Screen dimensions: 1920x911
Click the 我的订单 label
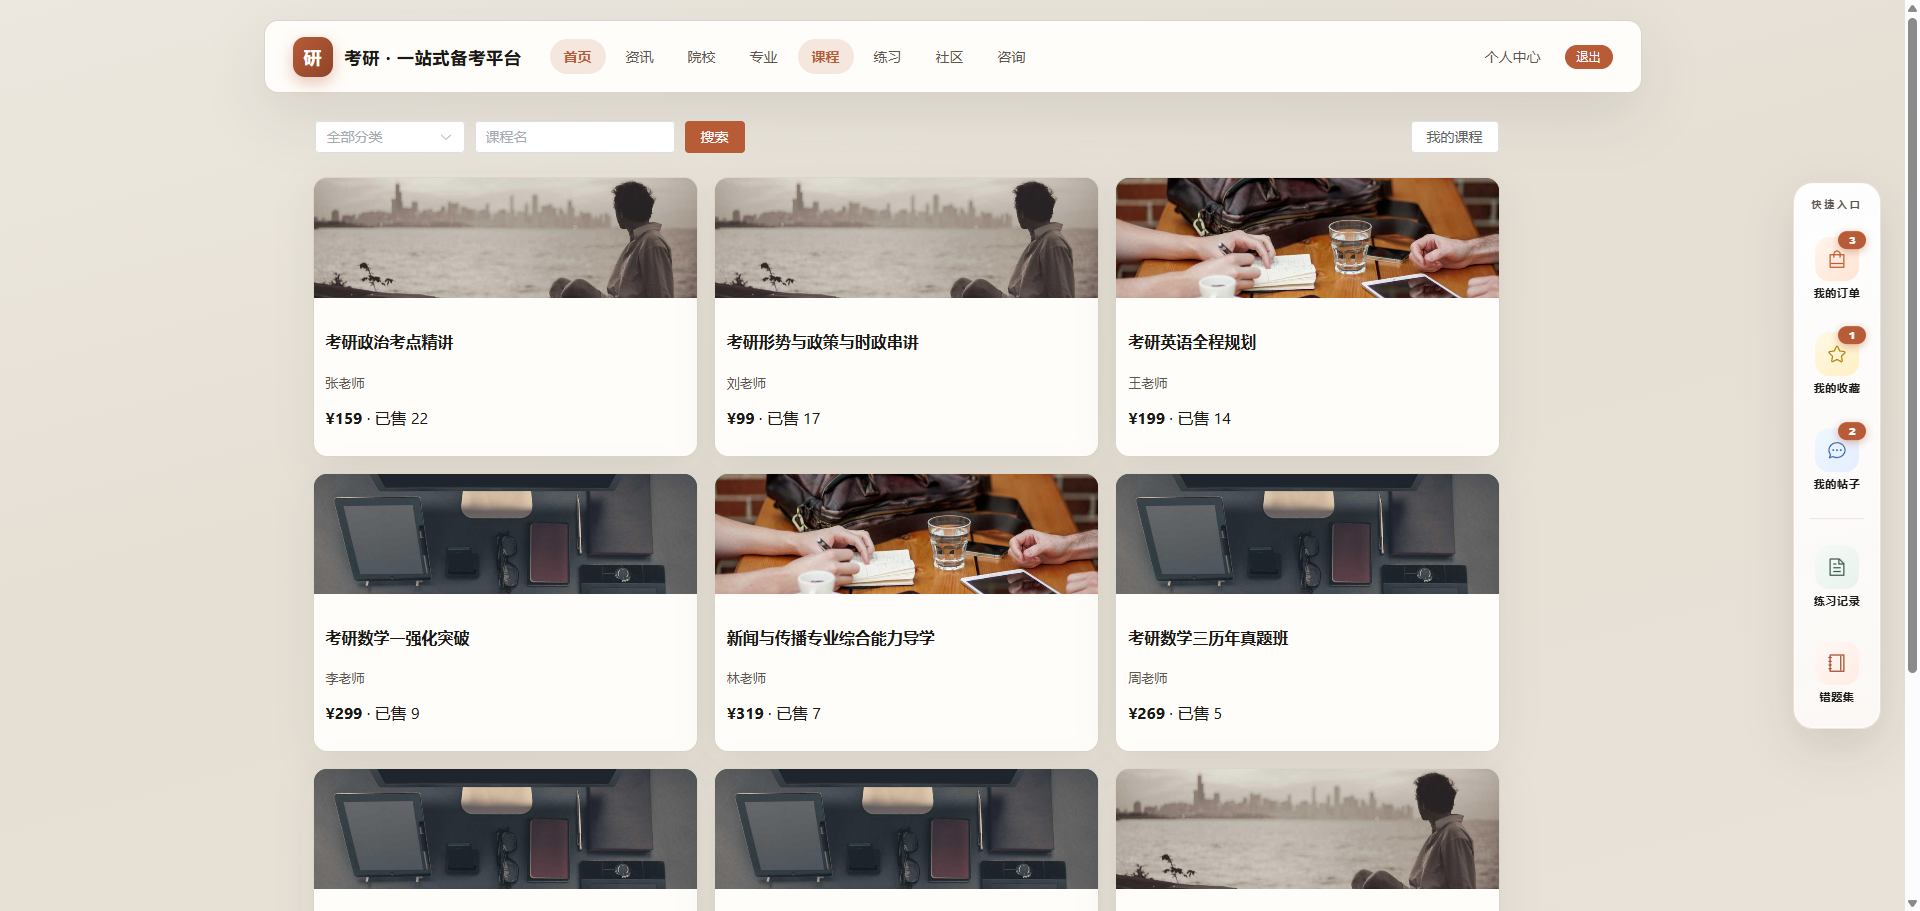tap(1836, 293)
